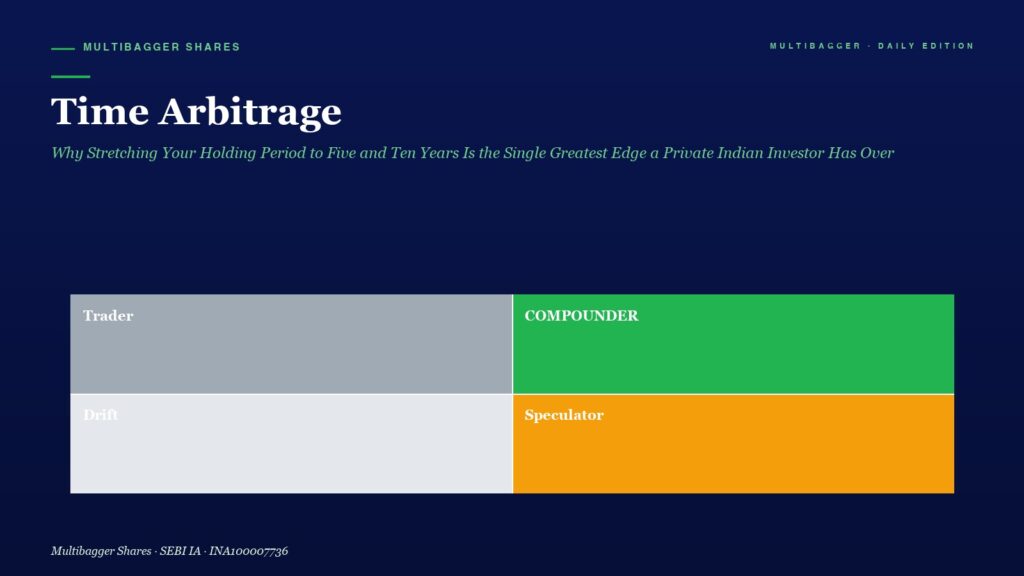The image size is (1024, 576).
Task: Click the word "Arbitrage" in the slide title
Action: point(250,112)
